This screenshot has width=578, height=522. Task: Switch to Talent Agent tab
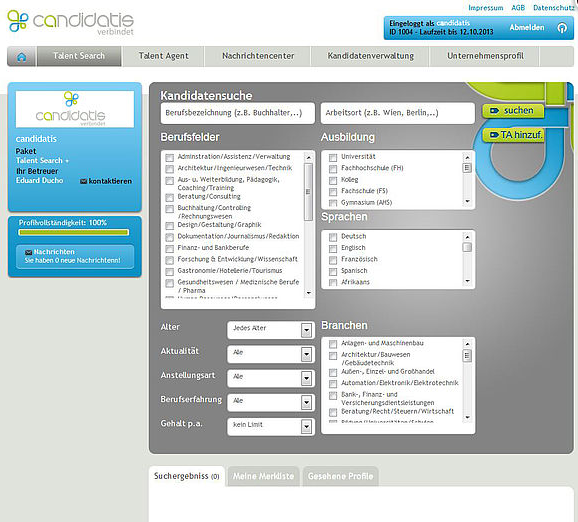pos(163,56)
